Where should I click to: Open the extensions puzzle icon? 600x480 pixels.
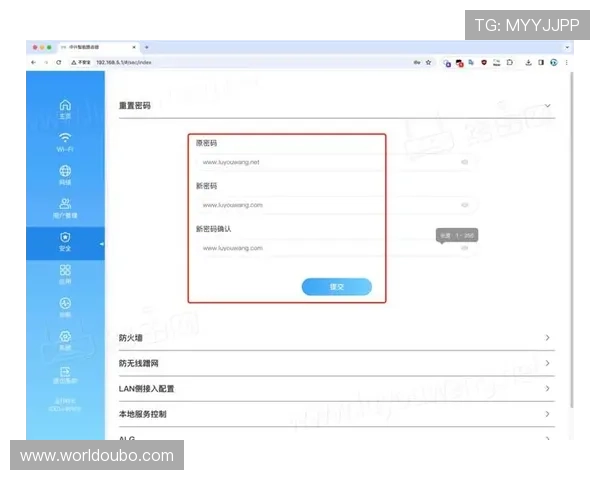(510, 62)
